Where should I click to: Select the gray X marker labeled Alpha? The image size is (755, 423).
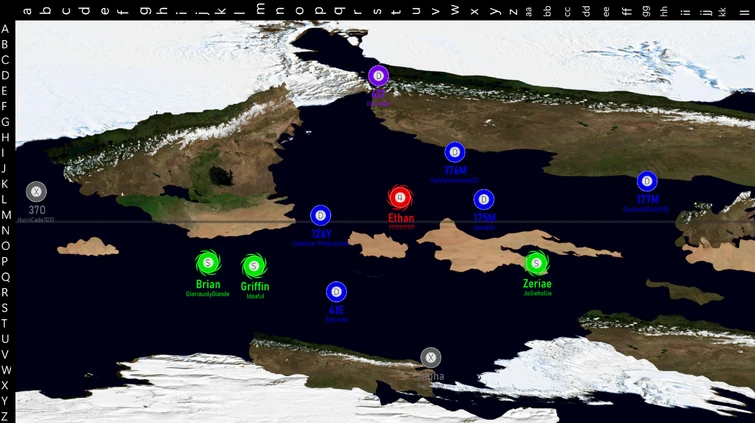point(430,358)
